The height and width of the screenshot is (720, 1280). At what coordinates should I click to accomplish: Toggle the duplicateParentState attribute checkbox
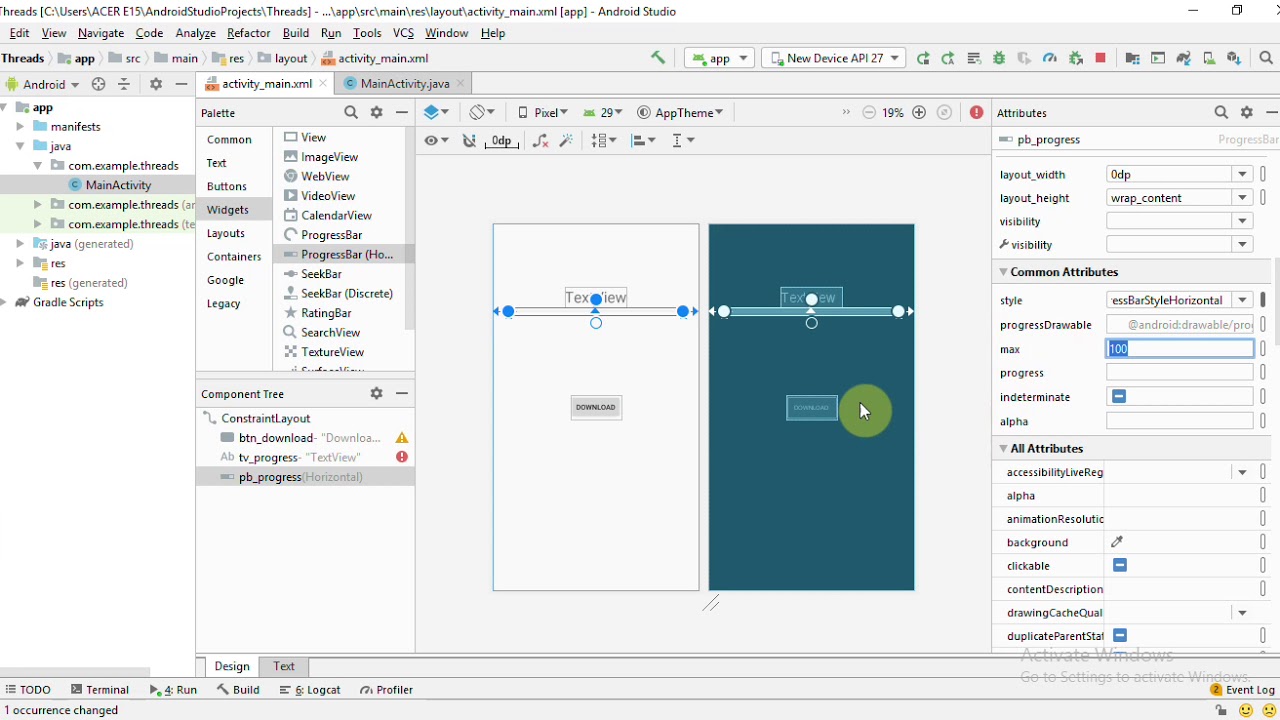click(1120, 636)
